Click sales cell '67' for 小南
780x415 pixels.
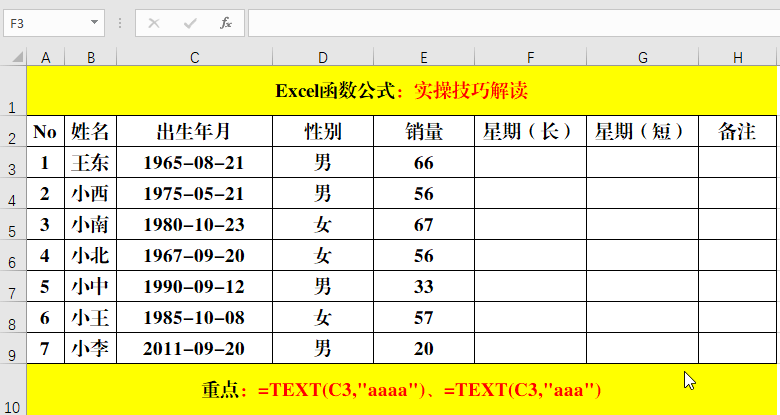click(x=424, y=224)
